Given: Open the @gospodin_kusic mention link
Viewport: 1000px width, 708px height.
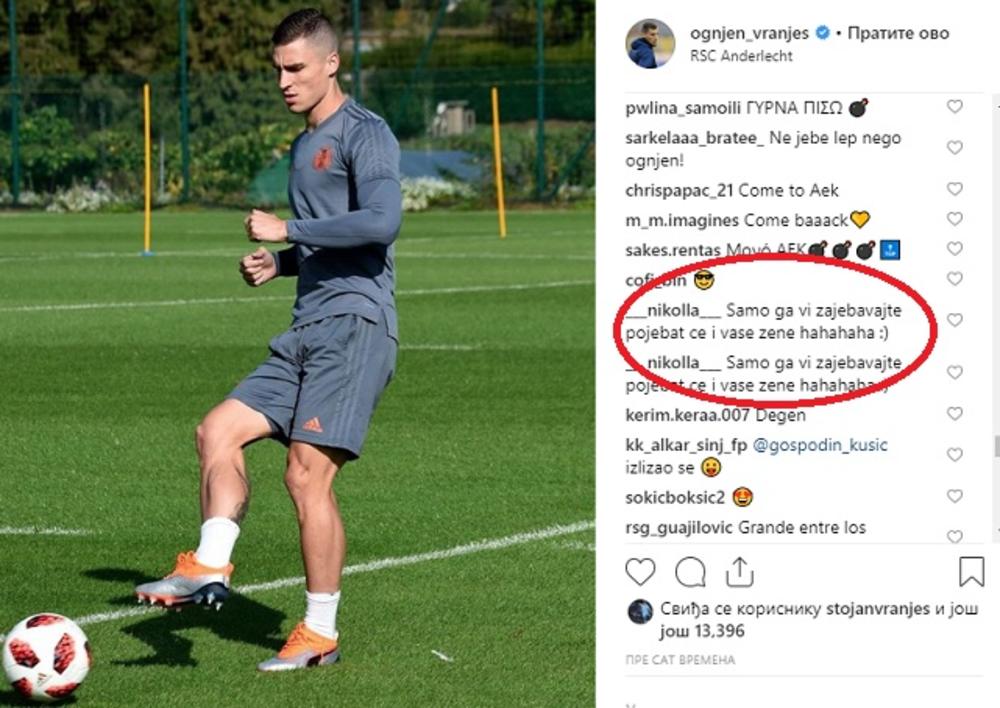Looking at the screenshot, I should pos(820,445).
